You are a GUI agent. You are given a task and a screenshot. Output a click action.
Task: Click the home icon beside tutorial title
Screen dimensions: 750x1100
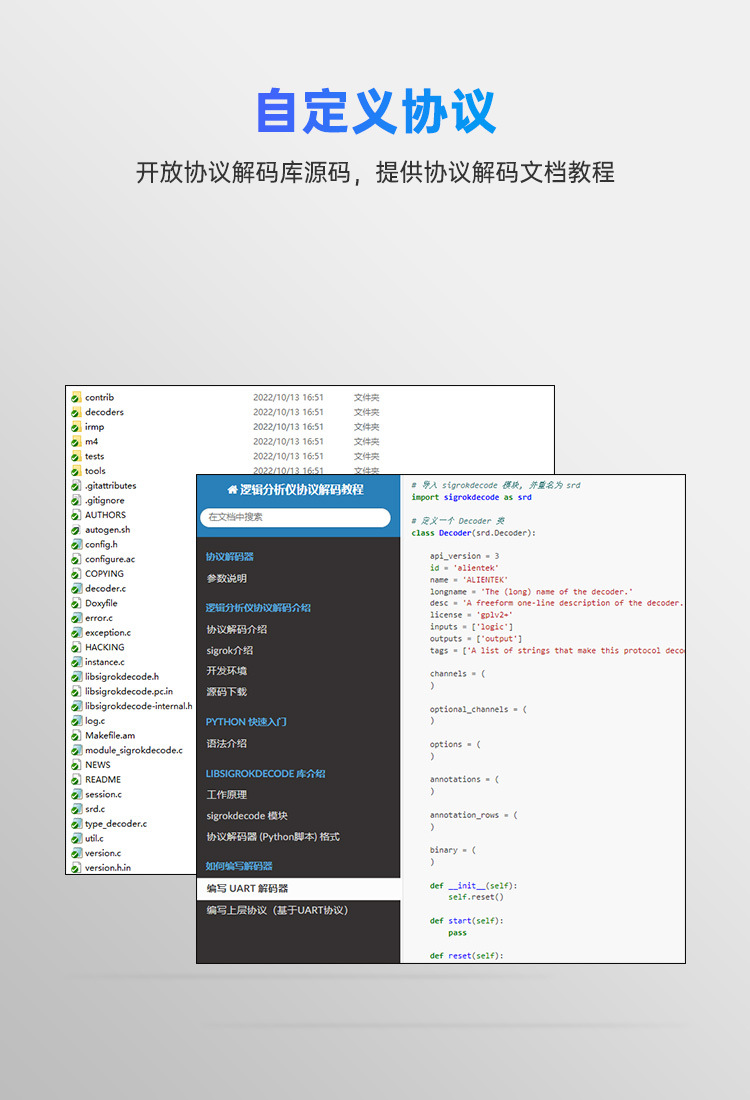pyautogui.click(x=232, y=490)
